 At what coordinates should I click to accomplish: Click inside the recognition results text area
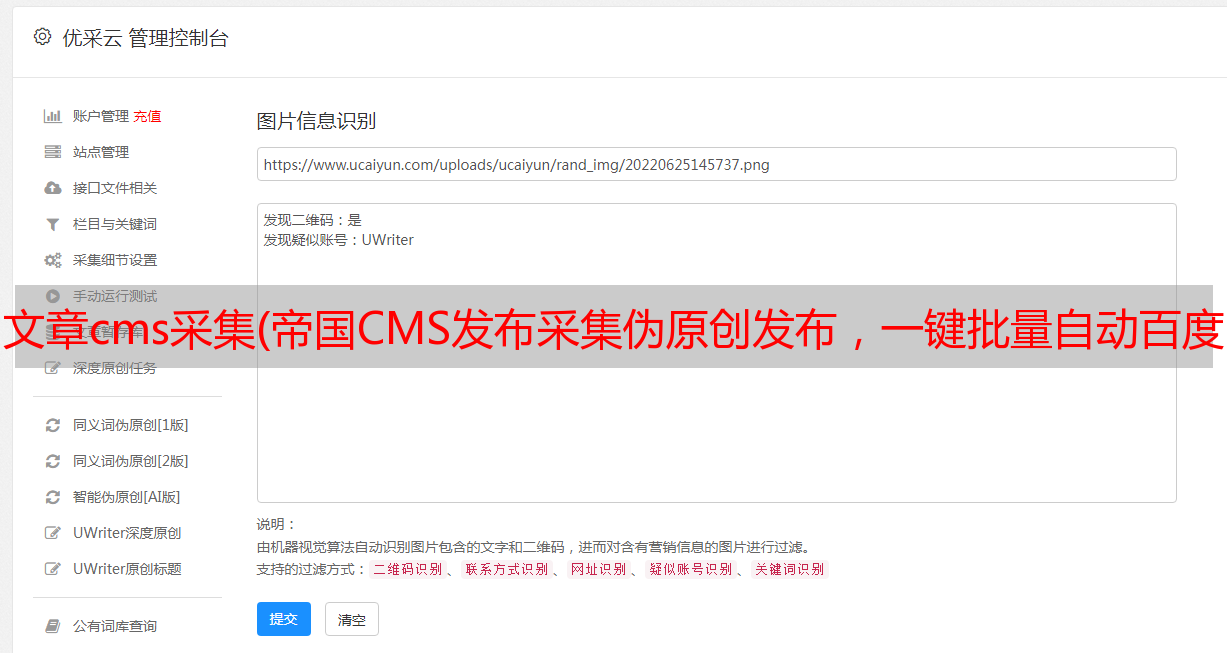click(x=716, y=353)
